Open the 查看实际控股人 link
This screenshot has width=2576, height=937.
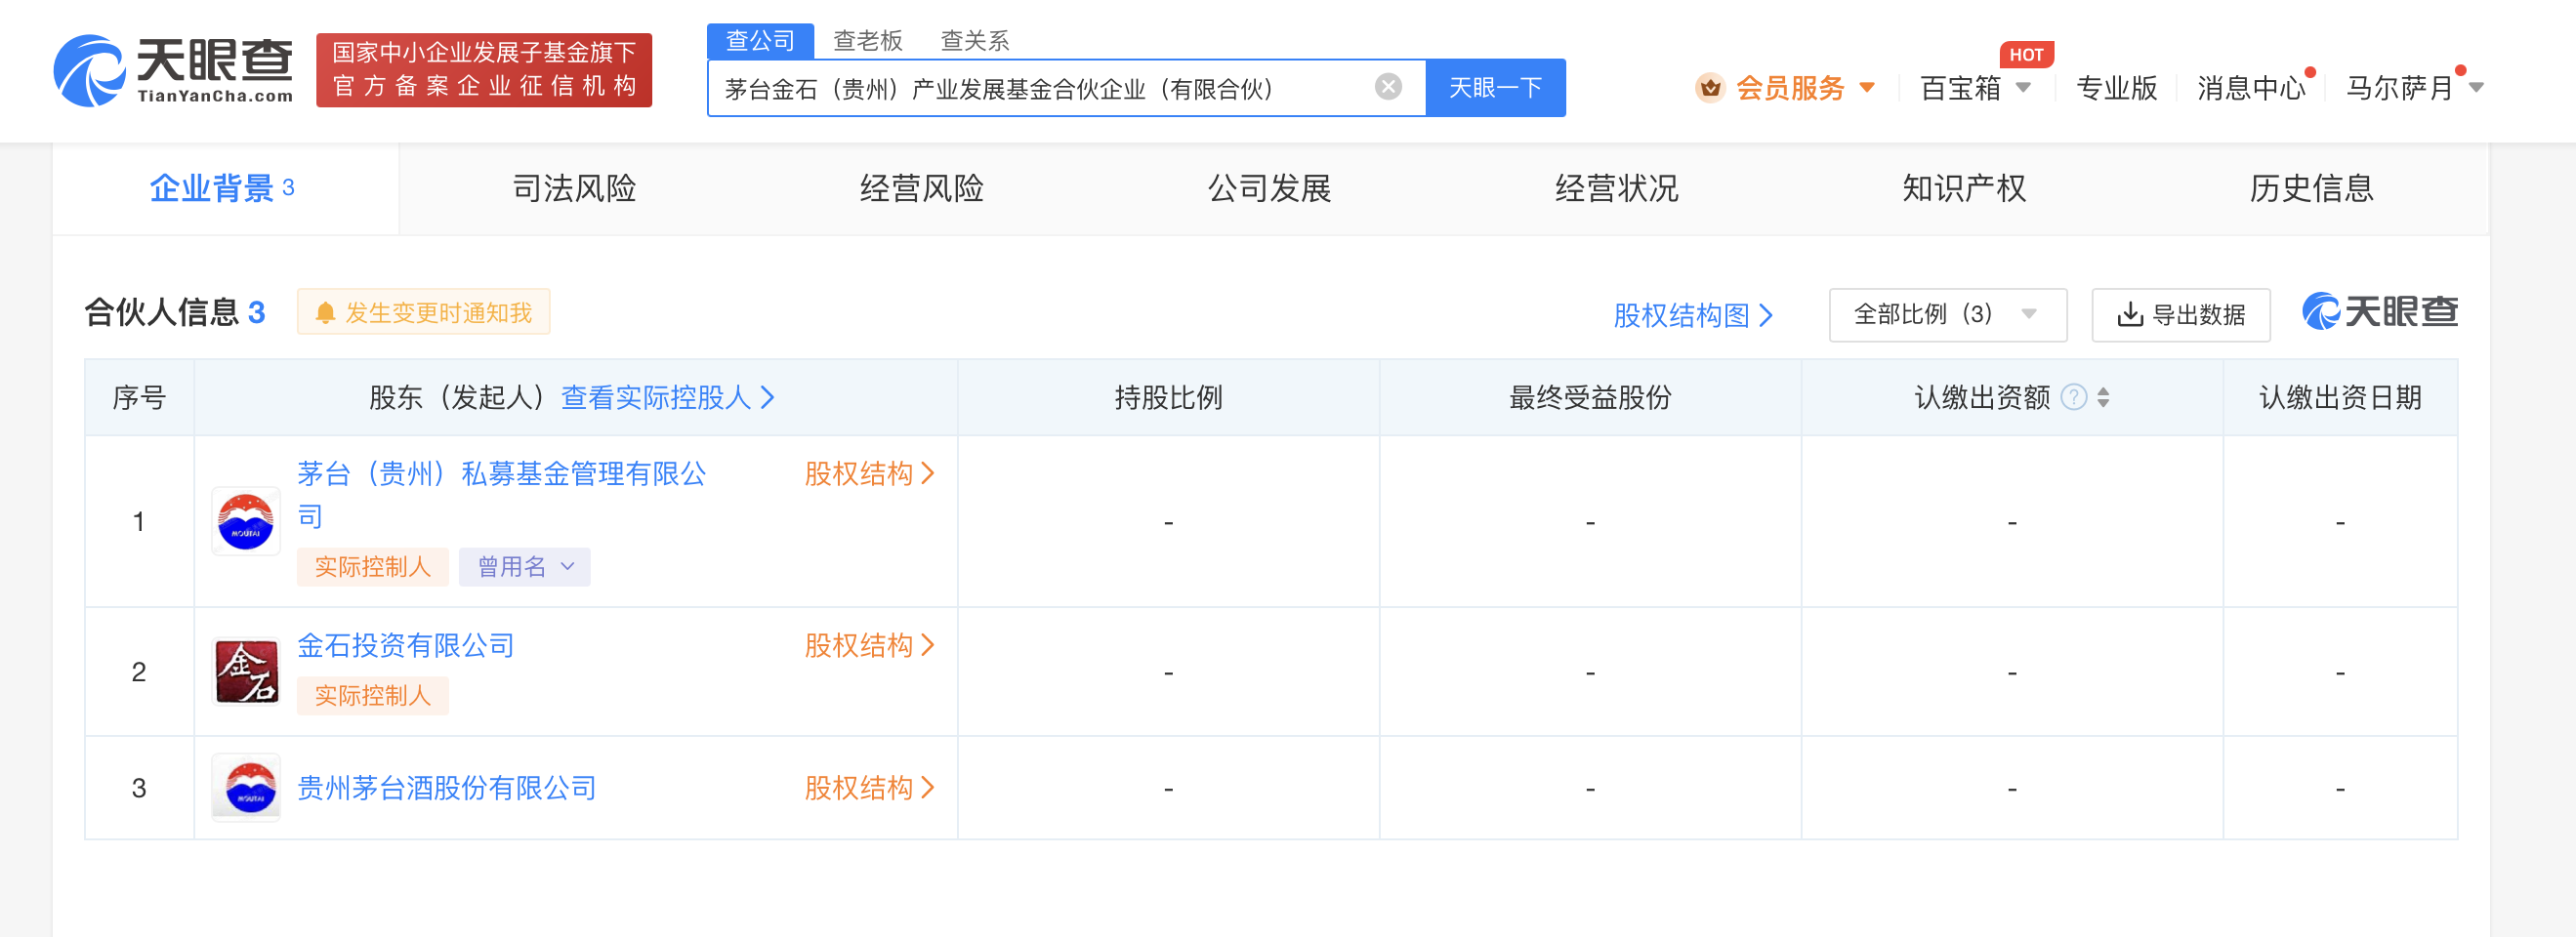point(667,397)
